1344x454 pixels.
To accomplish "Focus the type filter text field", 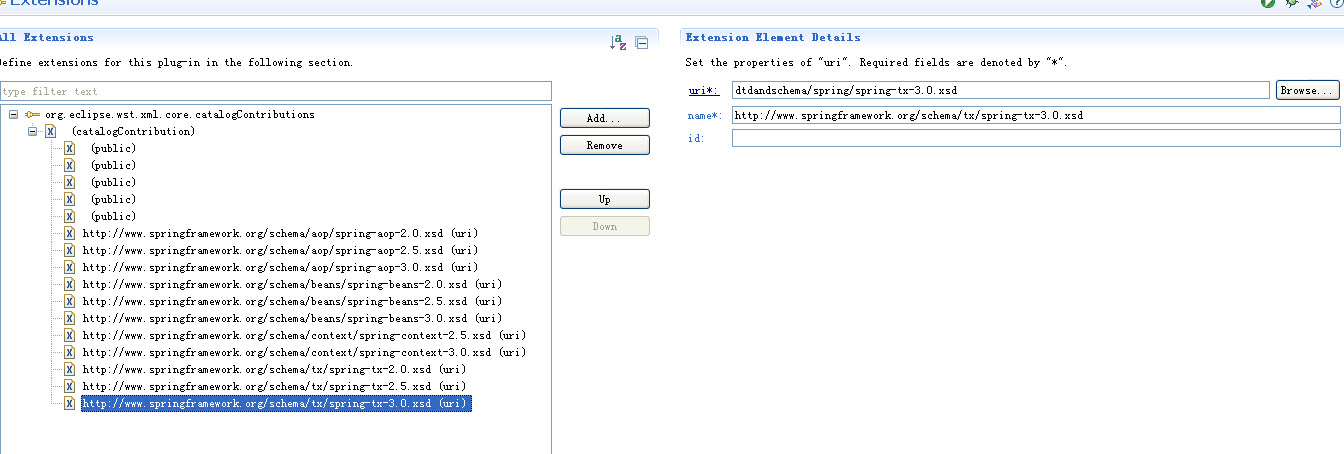I will 276,91.
